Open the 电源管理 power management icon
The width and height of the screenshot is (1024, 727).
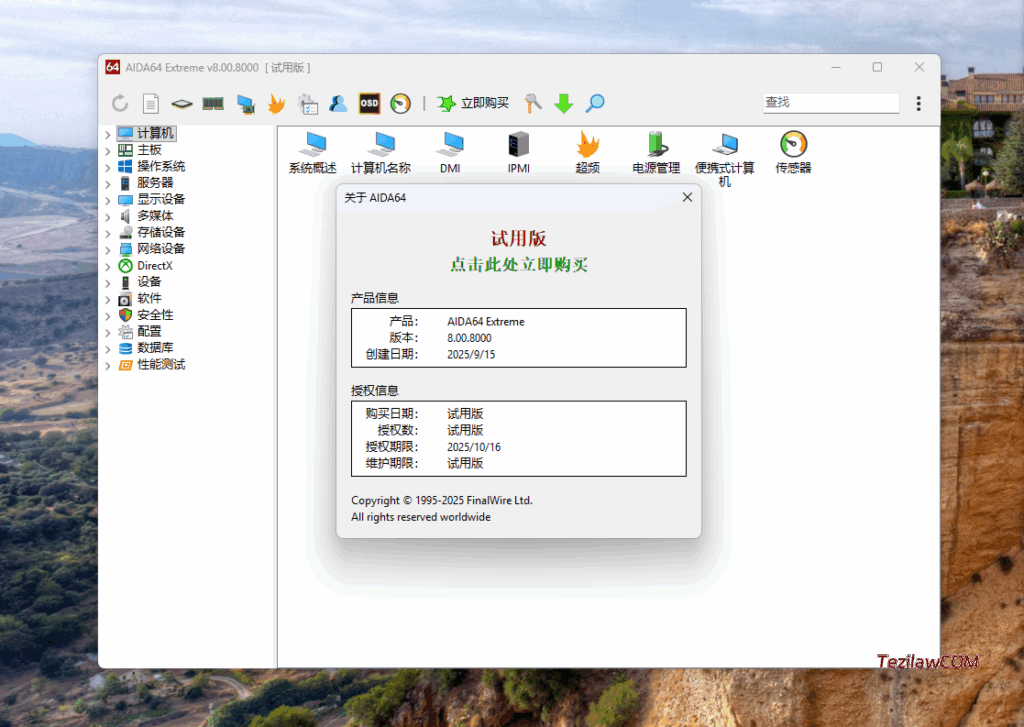click(x=656, y=152)
